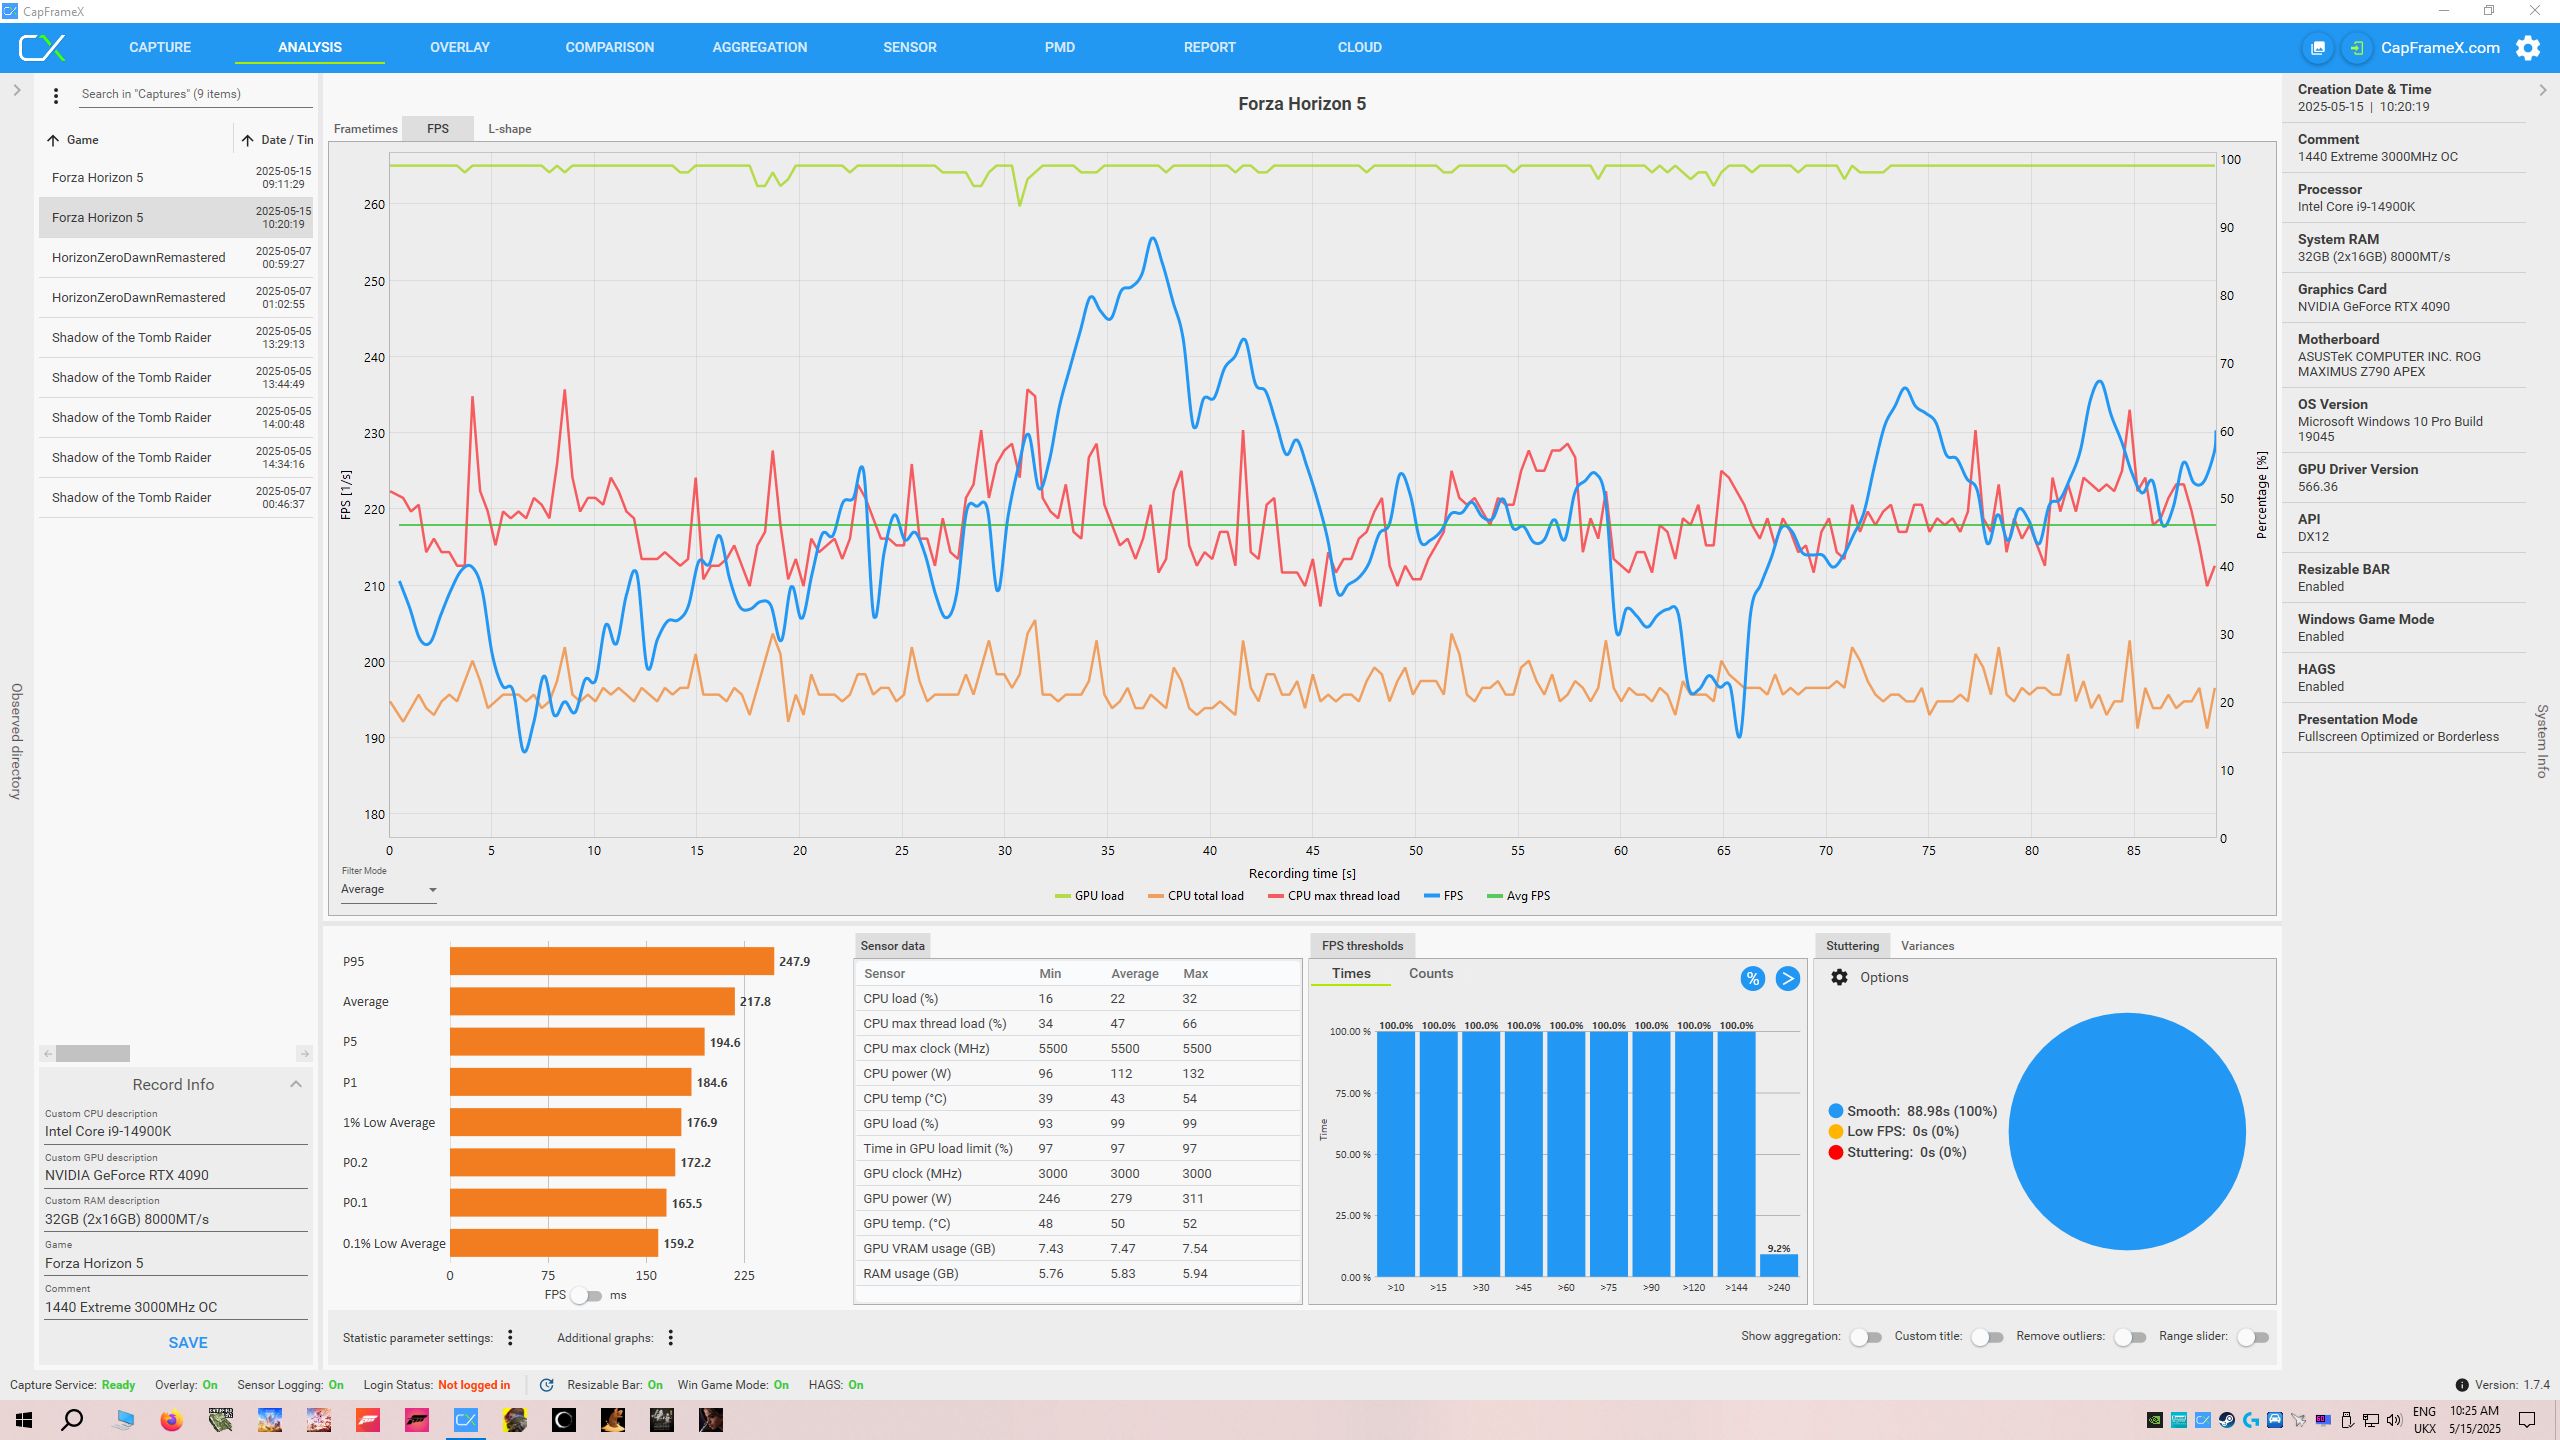Select HorizonZeroDawnRemastered 00:59:27 capture
Image resolution: width=2560 pixels, height=1440 pixels.
click(x=176, y=258)
